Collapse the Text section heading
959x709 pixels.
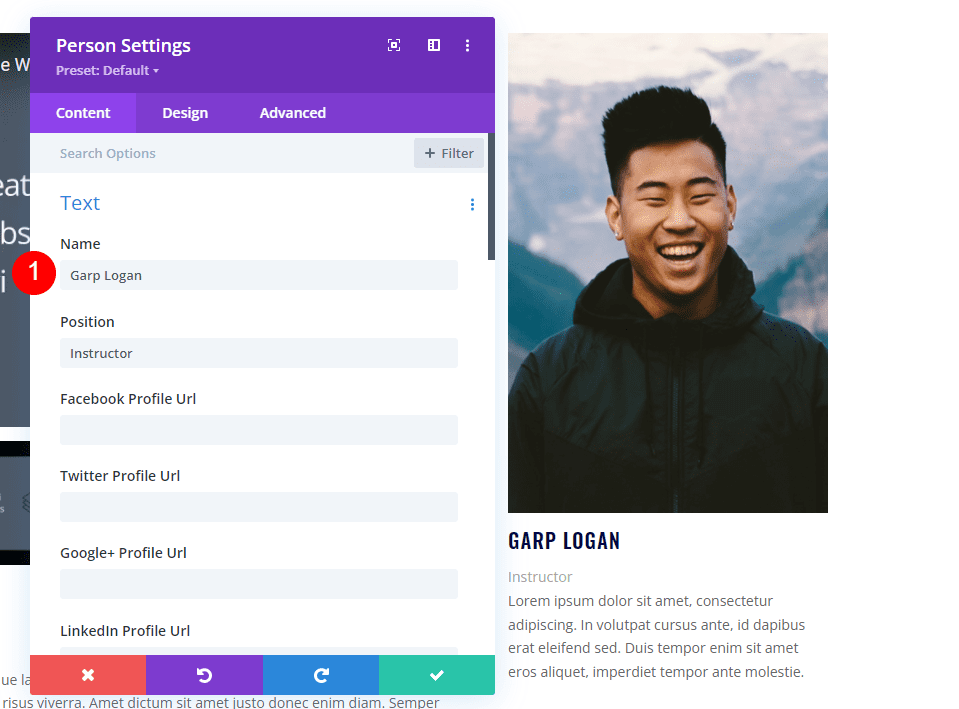point(80,203)
